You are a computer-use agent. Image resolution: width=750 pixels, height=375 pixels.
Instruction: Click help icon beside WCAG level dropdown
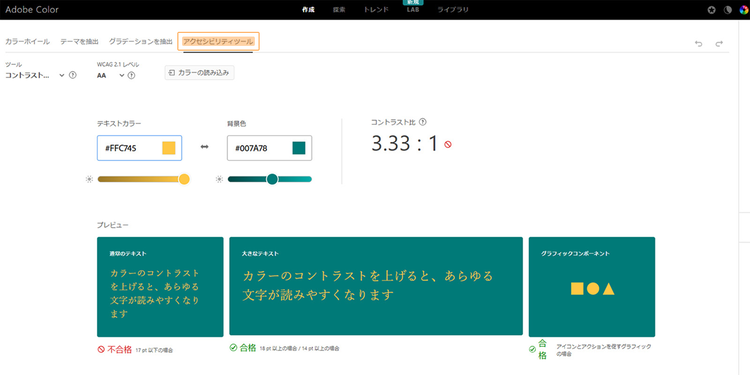(132, 75)
